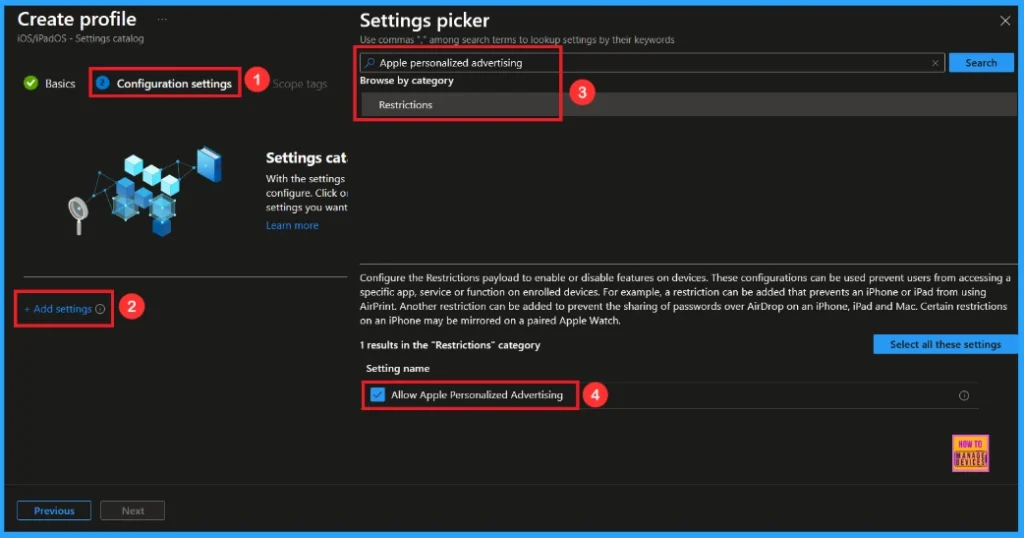Click the Search button
Screen dimensions: 1024x538
(x=981, y=63)
